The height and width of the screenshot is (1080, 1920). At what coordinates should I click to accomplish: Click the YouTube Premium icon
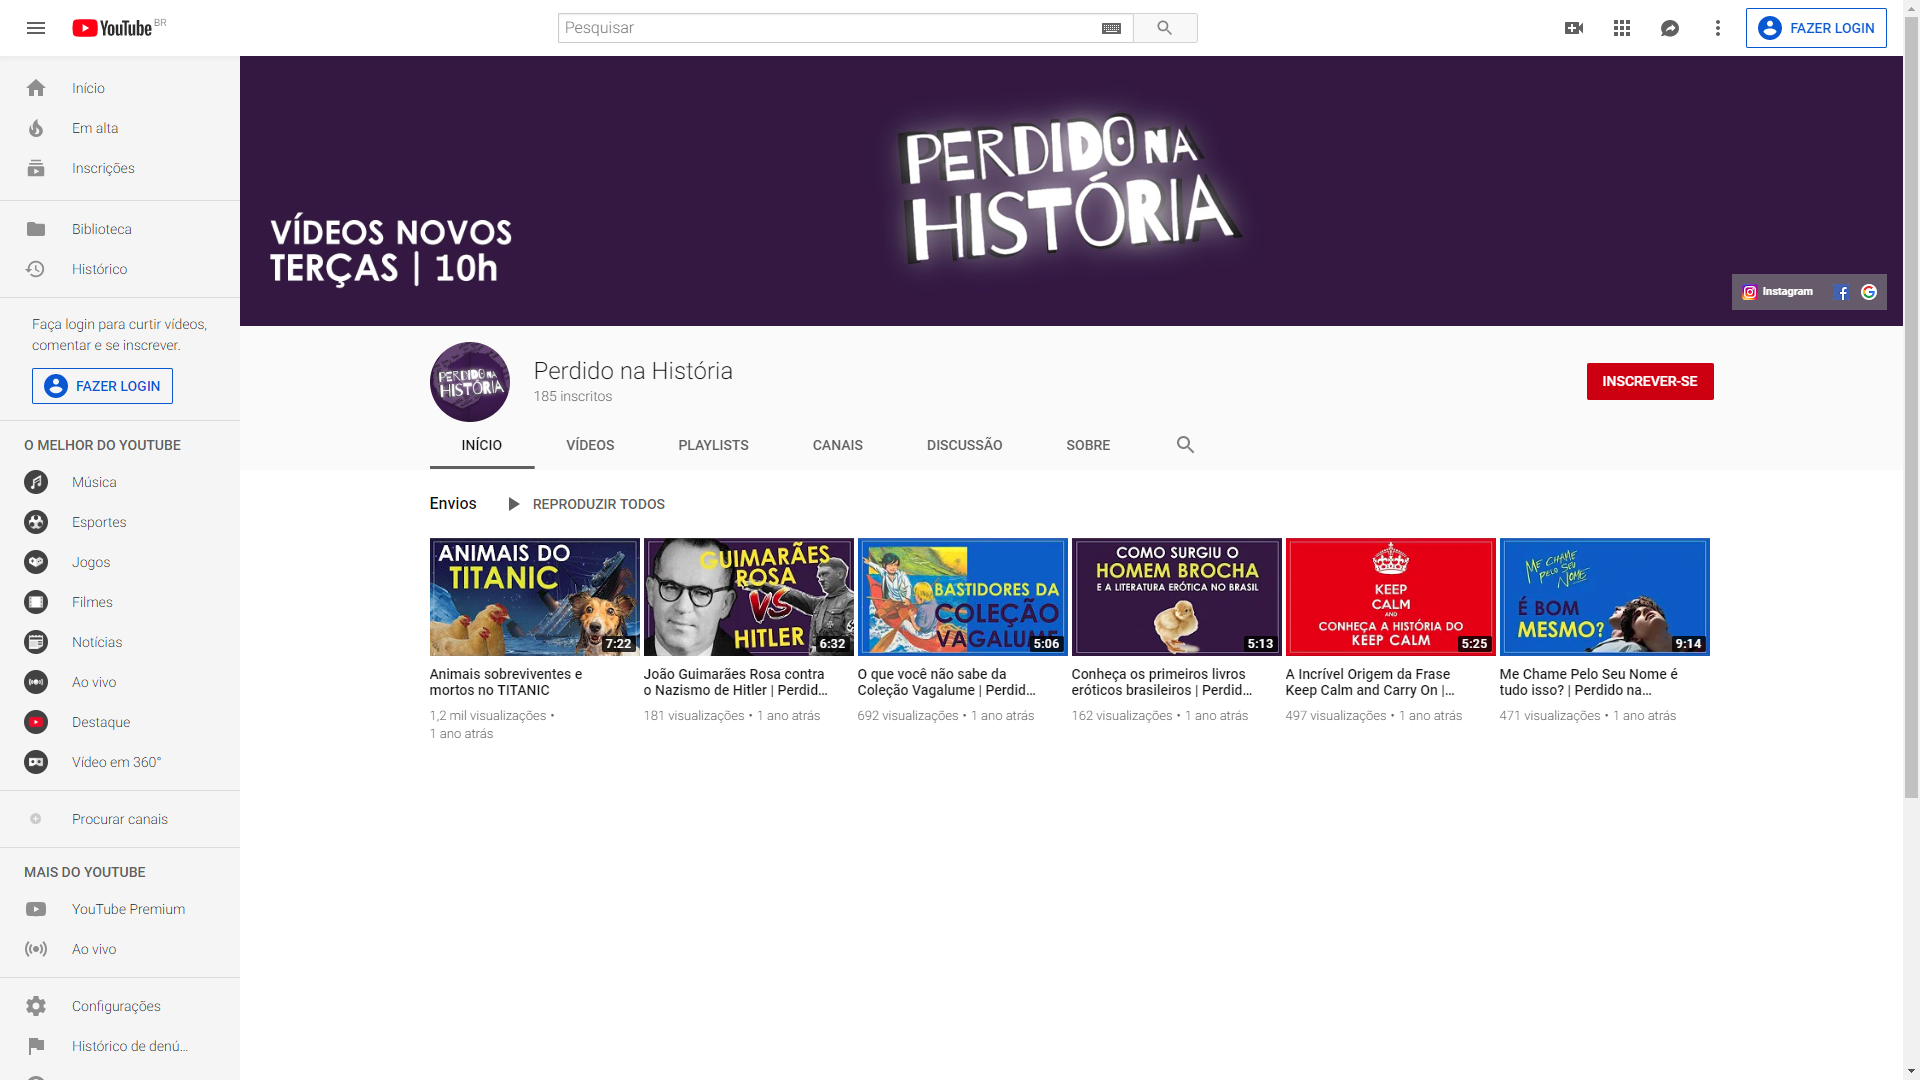(36, 909)
